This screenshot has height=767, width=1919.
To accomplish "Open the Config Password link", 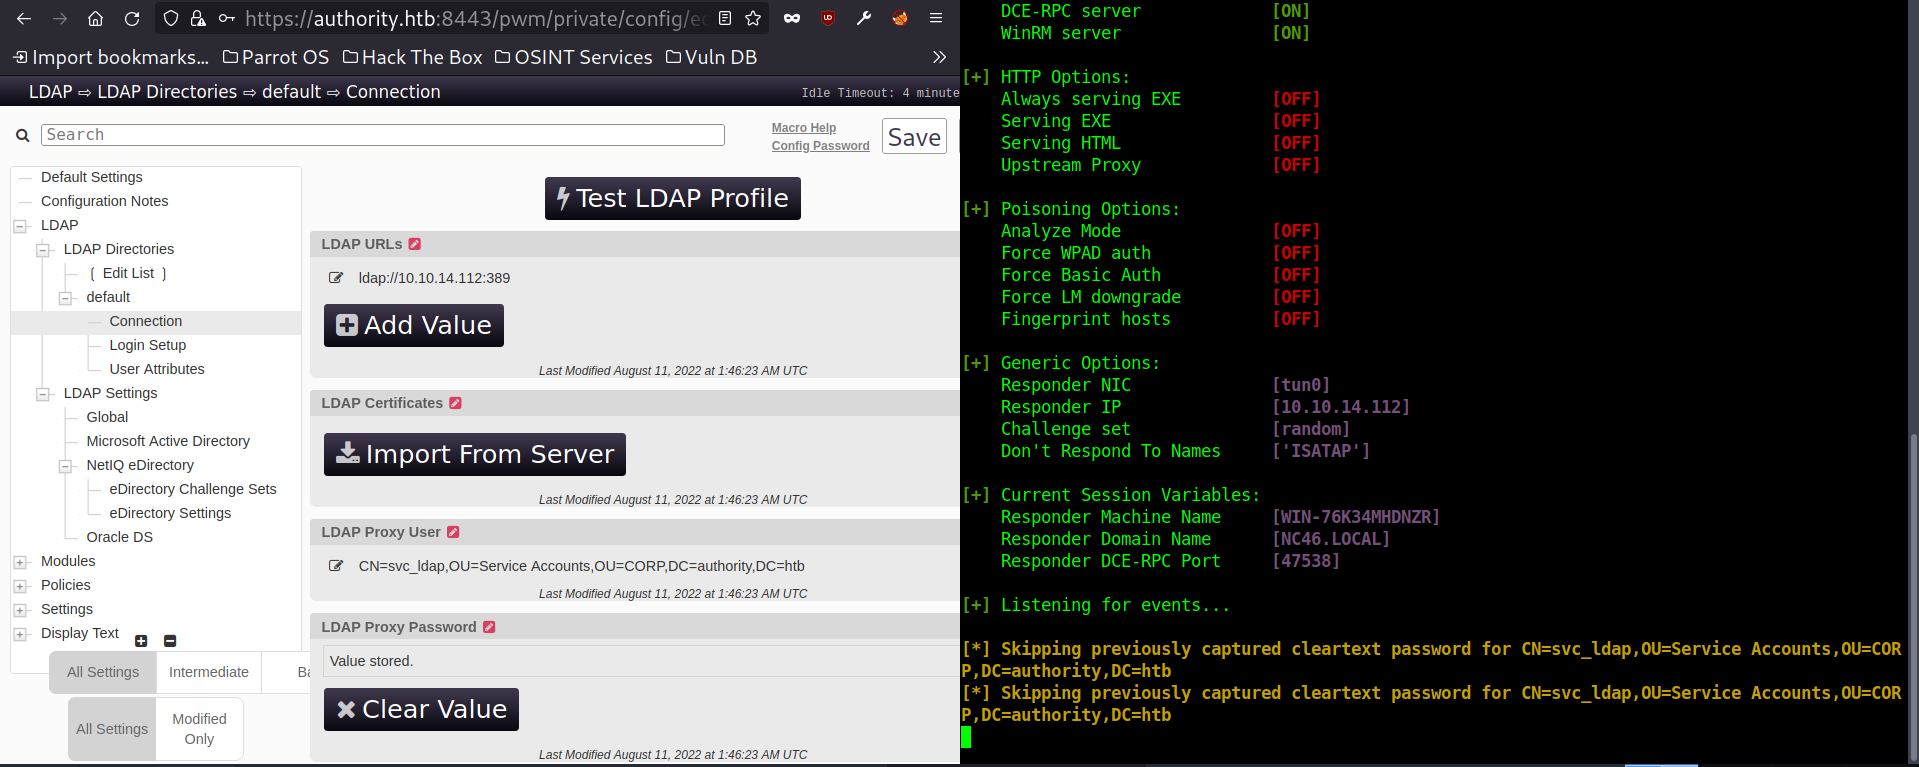I will pos(821,146).
